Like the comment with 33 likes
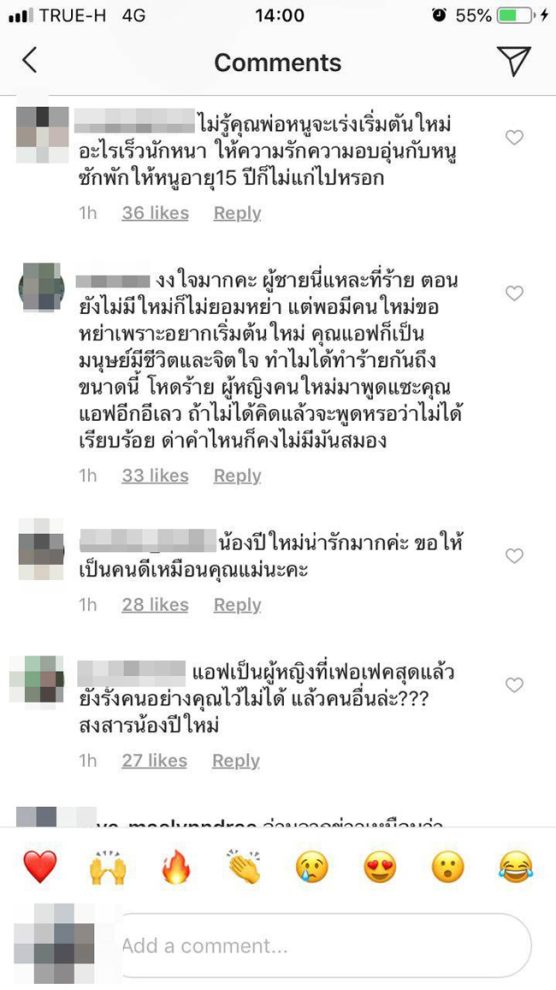The image size is (556, 990). click(514, 293)
